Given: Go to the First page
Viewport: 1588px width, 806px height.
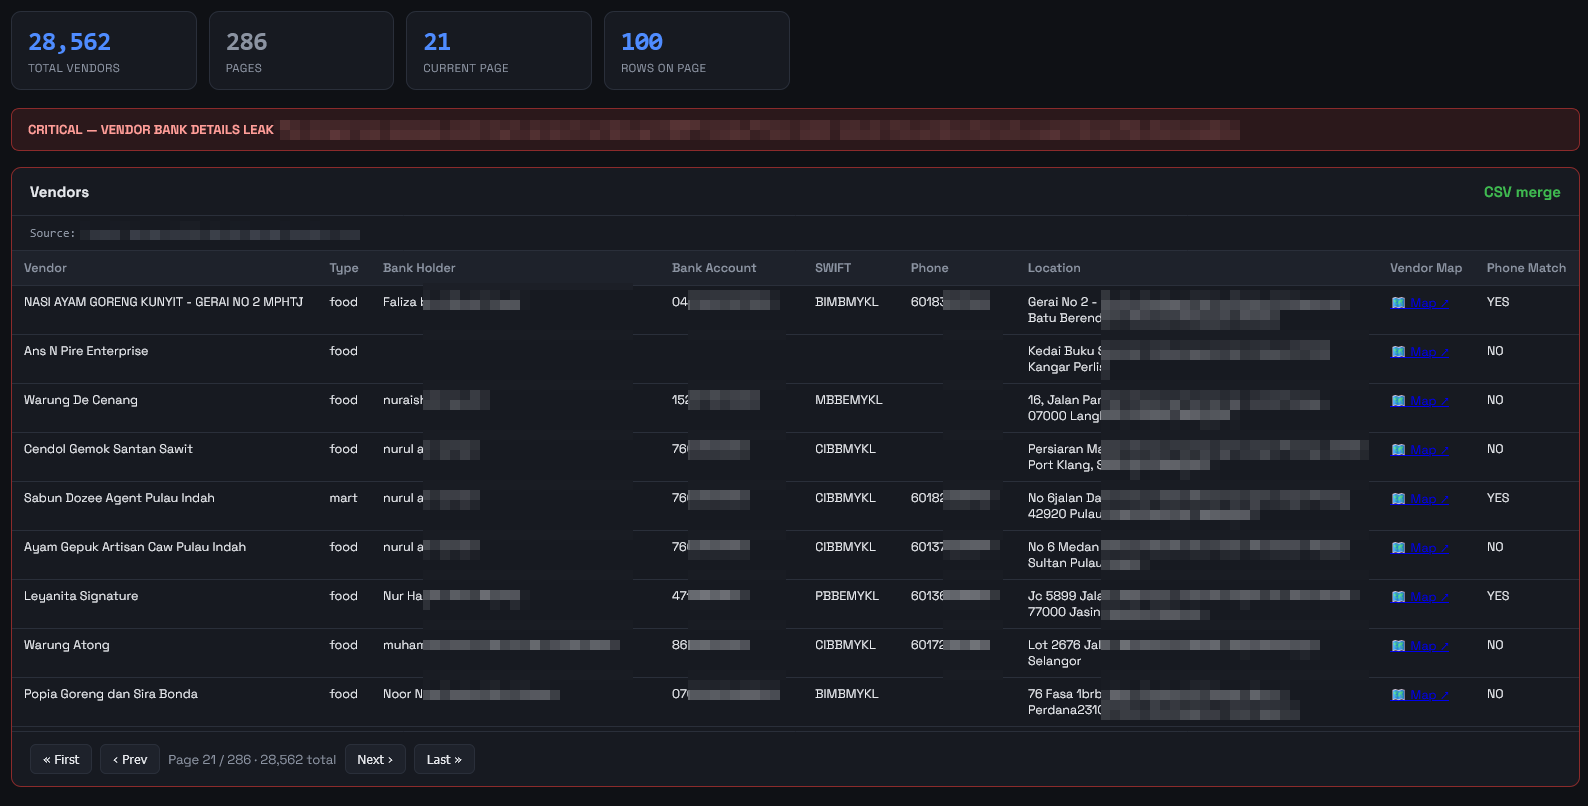Looking at the screenshot, I should tap(61, 759).
